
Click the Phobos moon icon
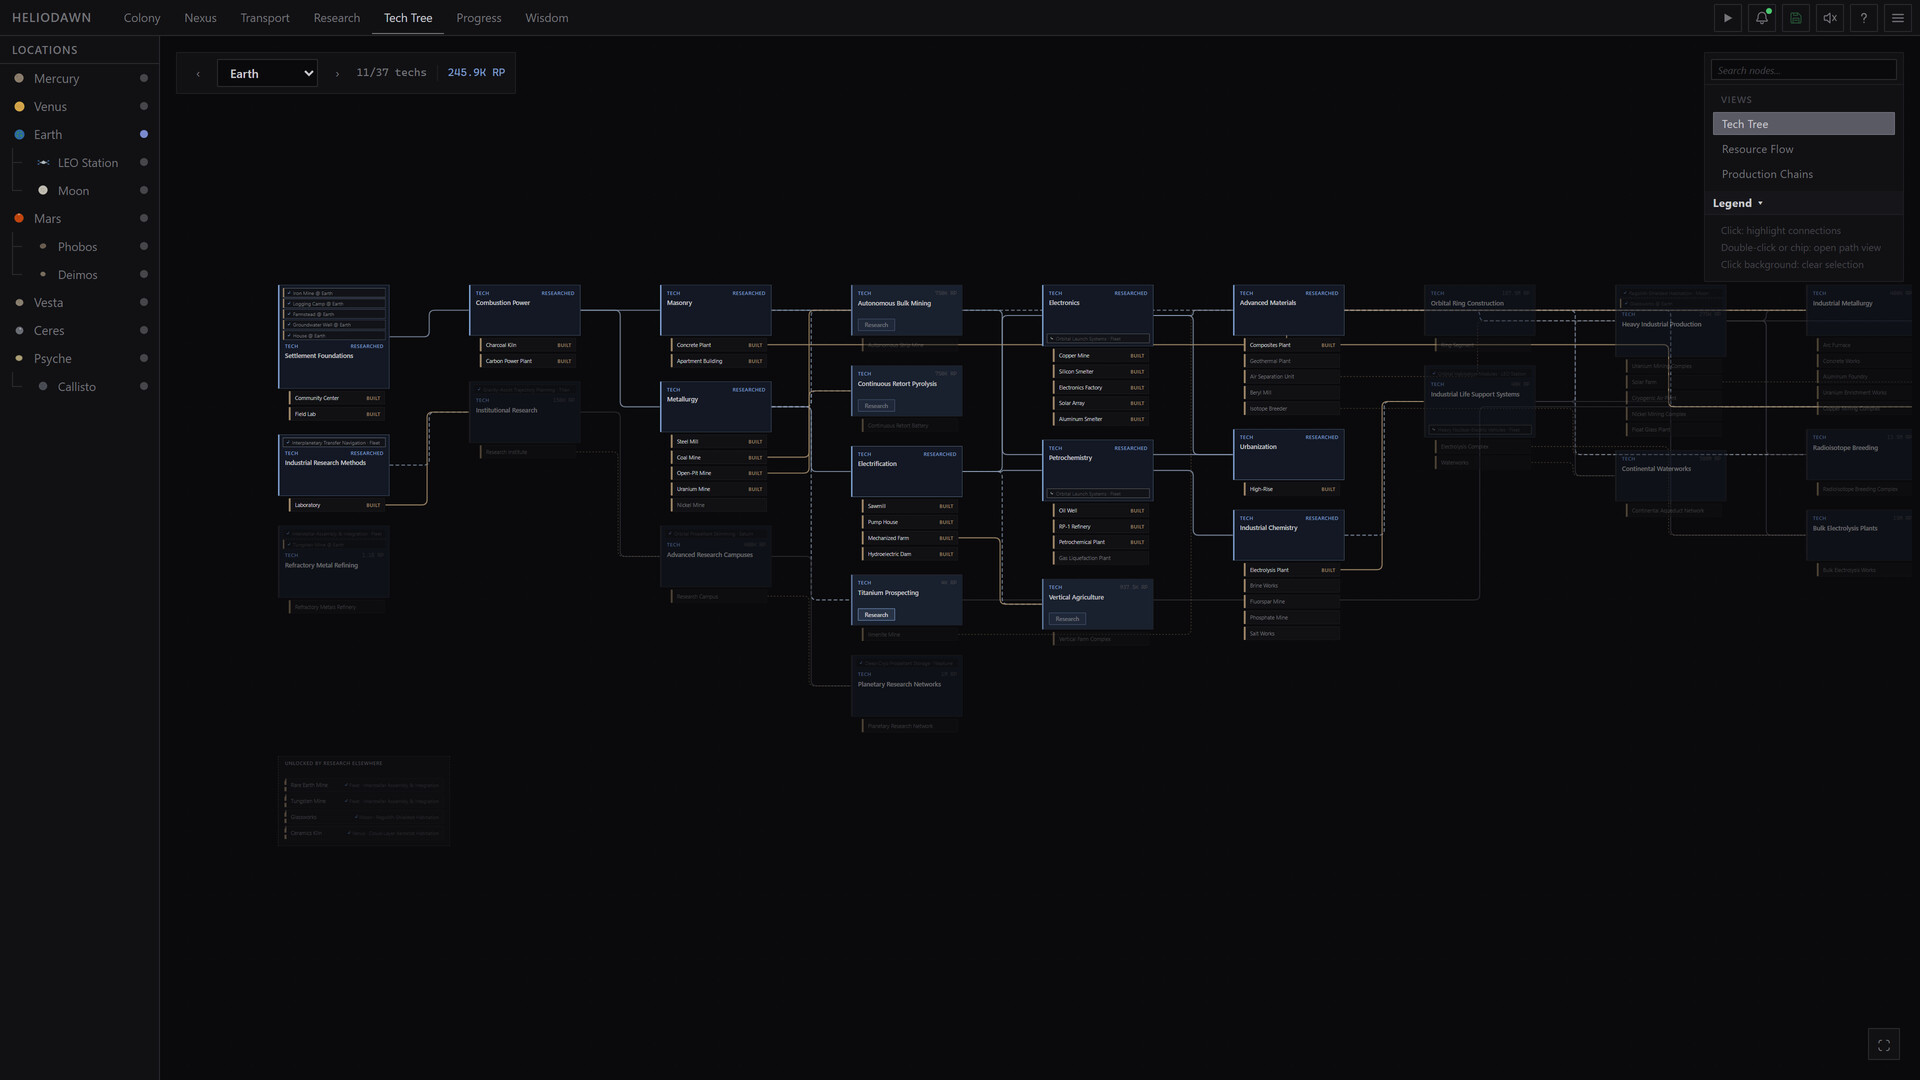click(x=43, y=246)
